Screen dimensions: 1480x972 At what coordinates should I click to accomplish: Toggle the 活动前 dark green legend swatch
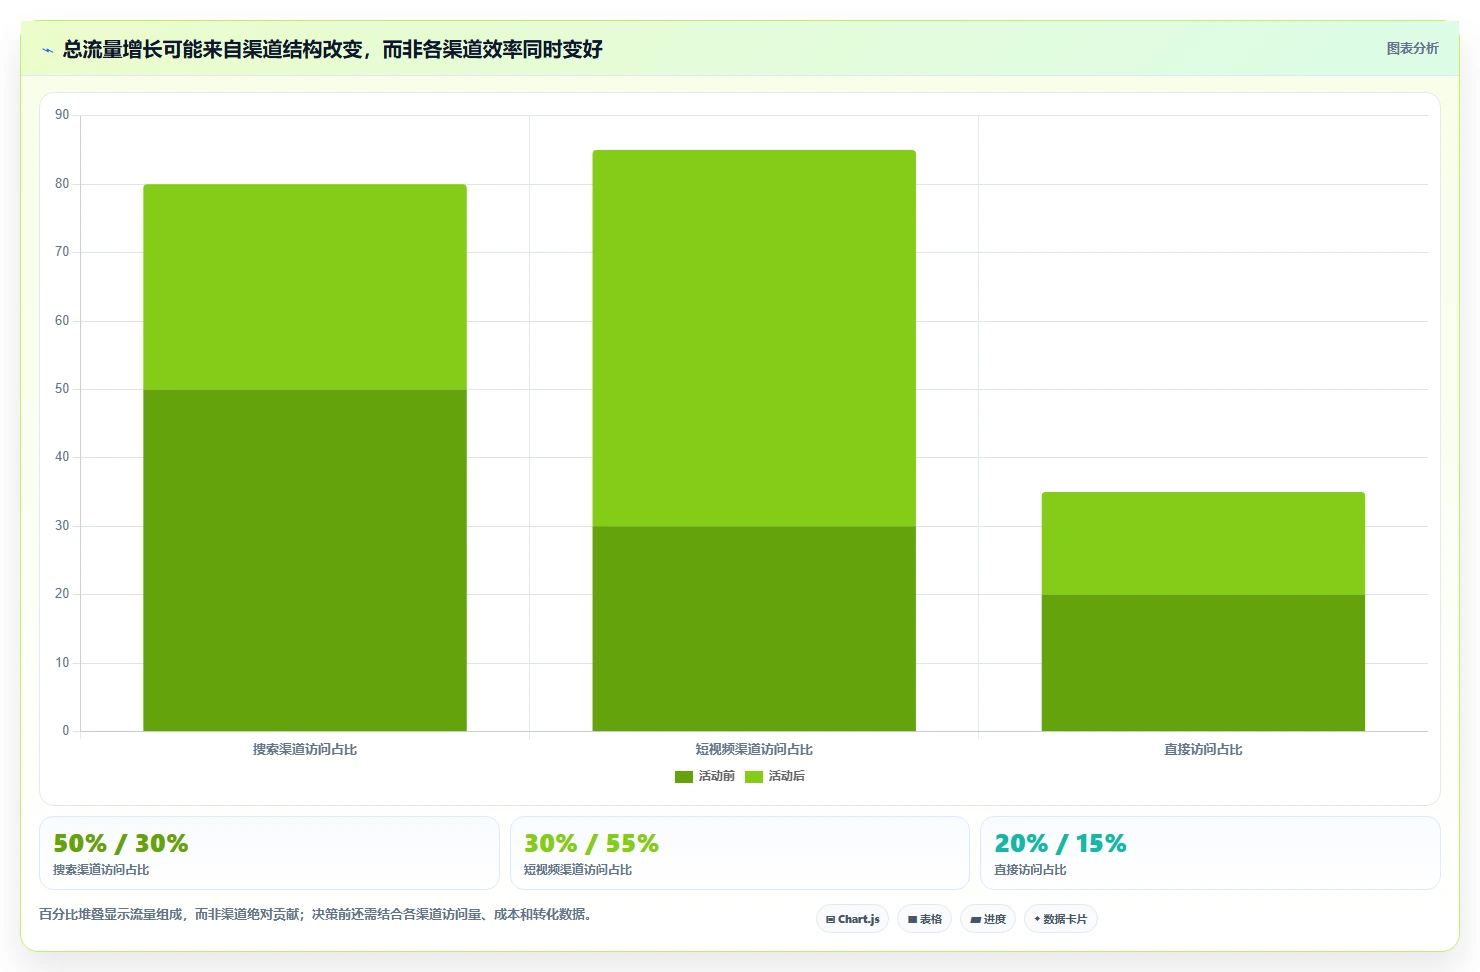[x=684, y=777]
